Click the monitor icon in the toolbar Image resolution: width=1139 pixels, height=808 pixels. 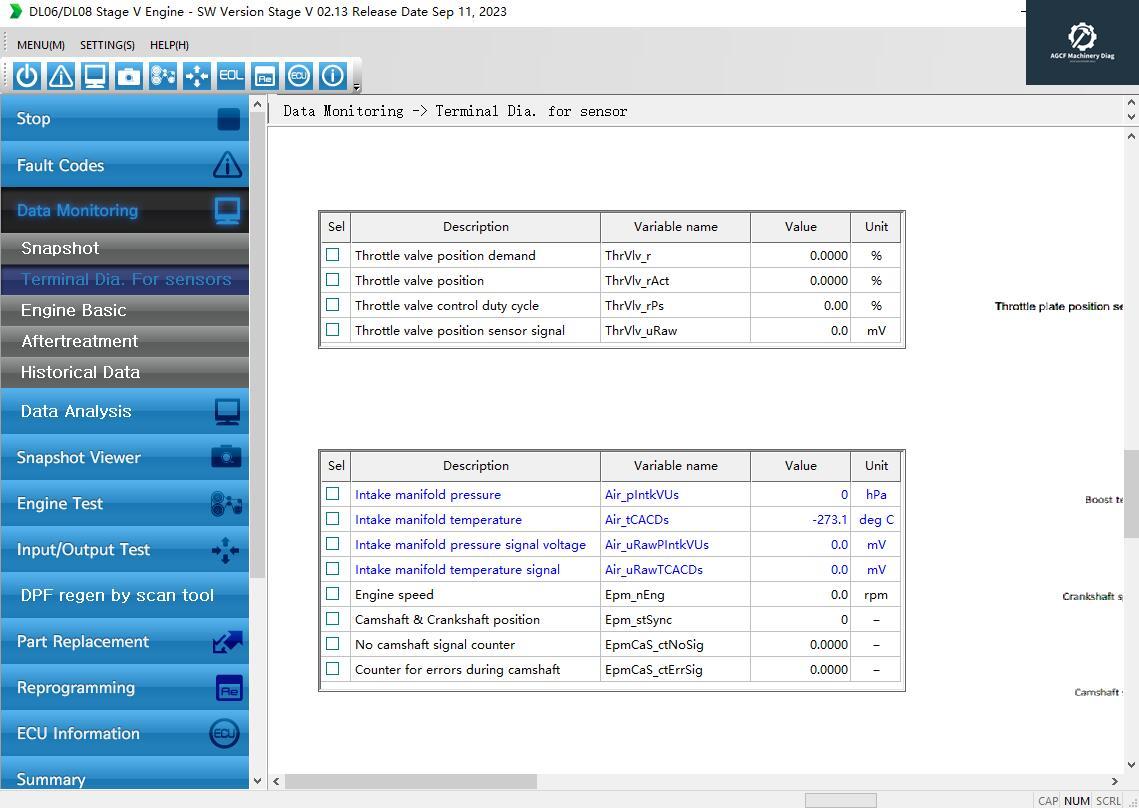95,76
